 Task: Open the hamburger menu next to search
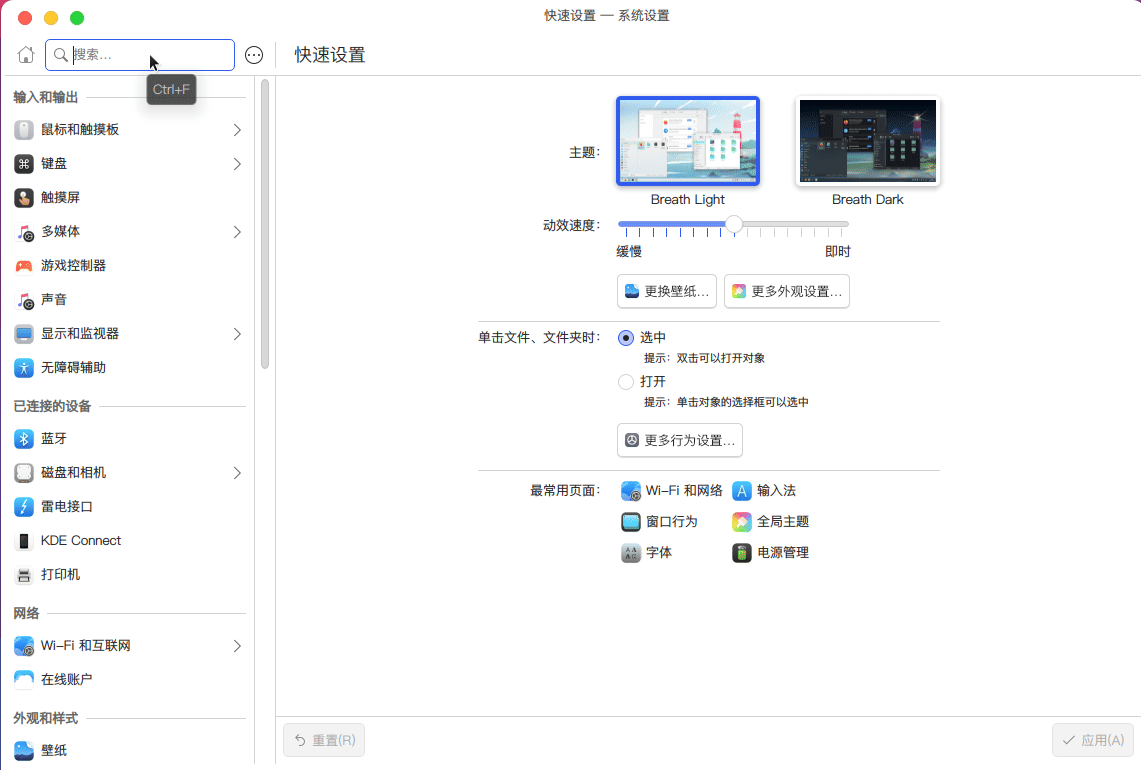click(254, 55)
